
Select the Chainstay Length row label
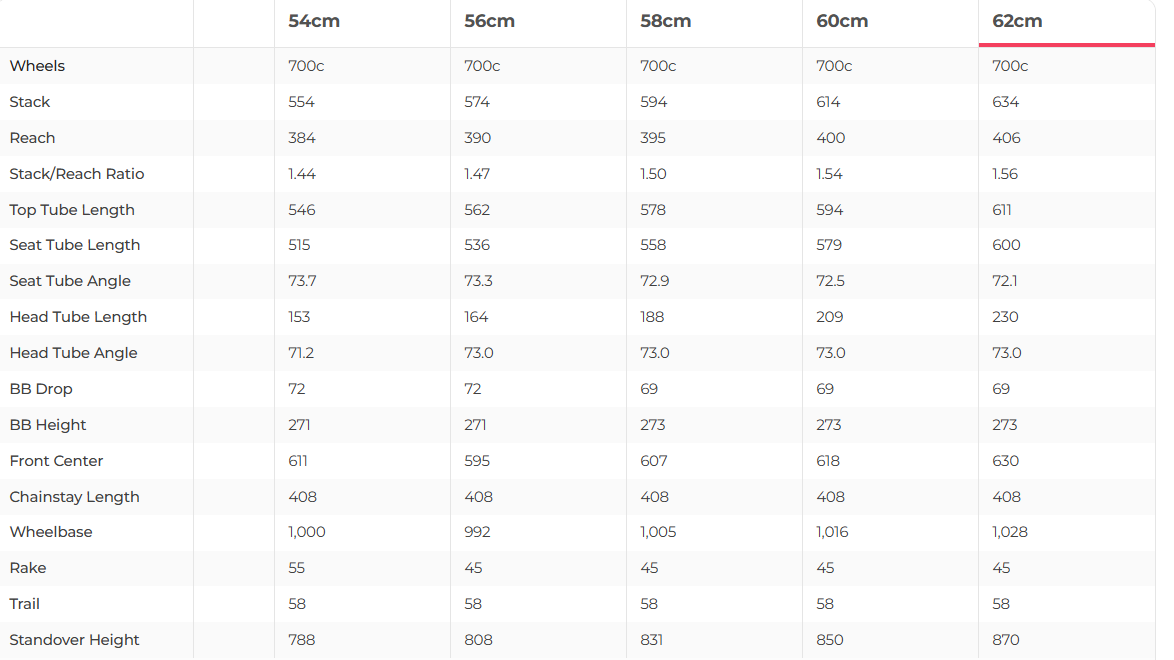click(x=74, y=497)
